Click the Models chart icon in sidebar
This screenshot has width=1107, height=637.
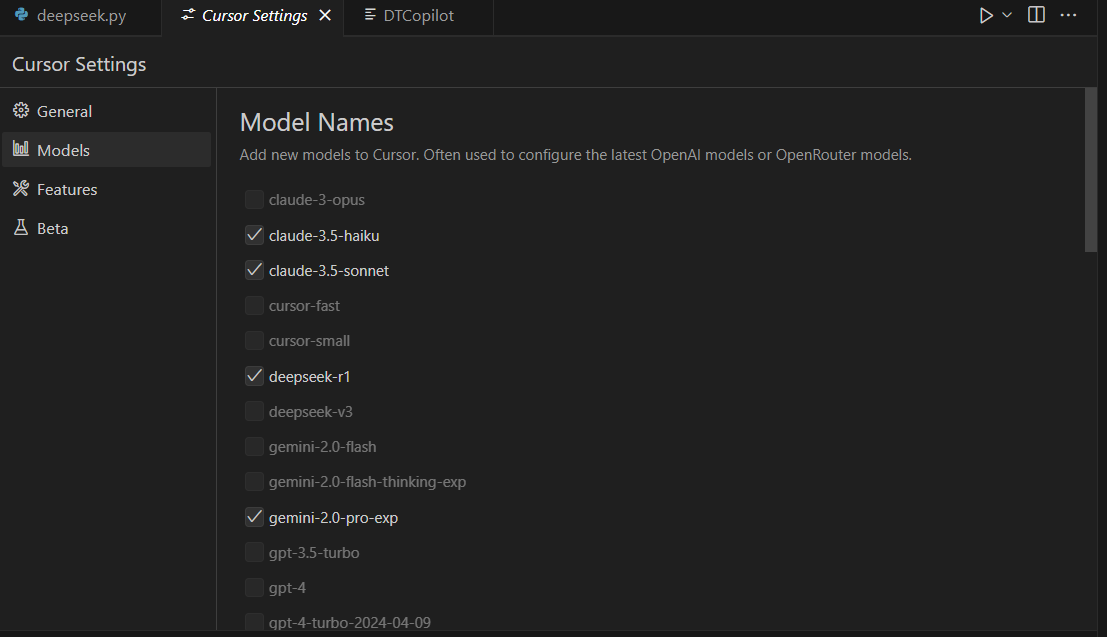(x=20, y=150)
